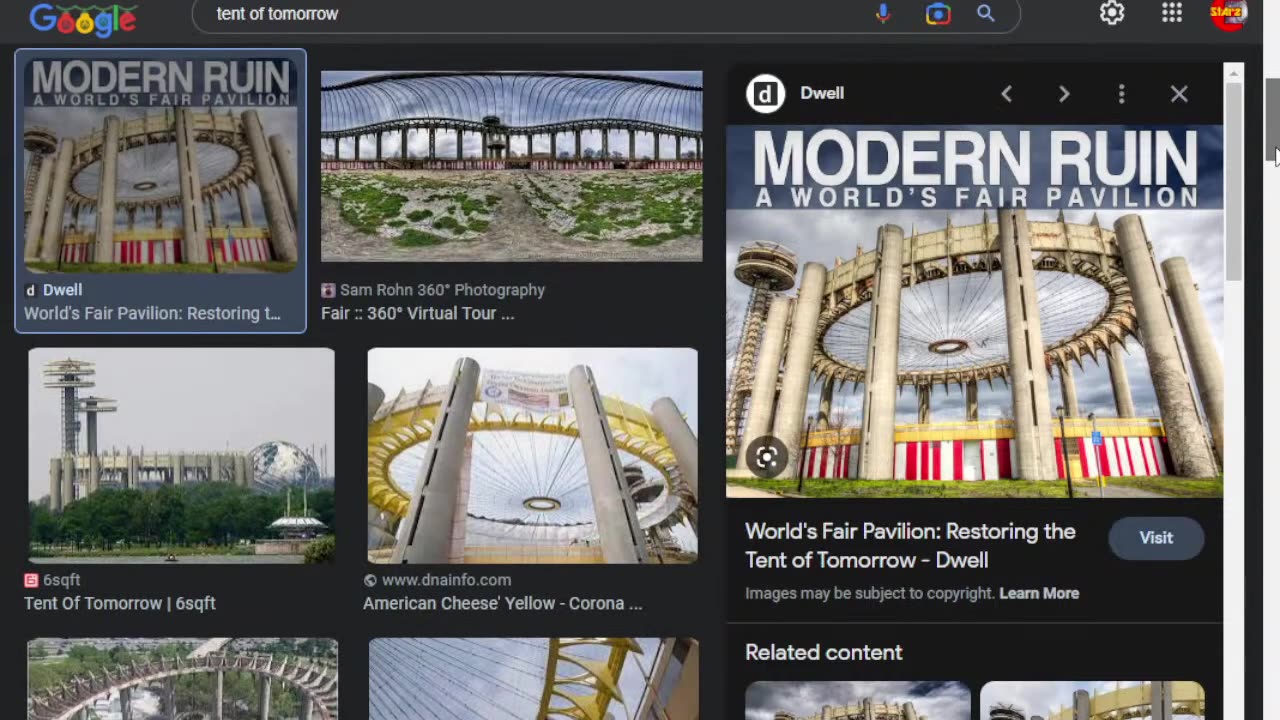Image resolution: width=1280 pixels, height=720 pixels.
Task: Click the 'Related content' heading
Action: 824,652
